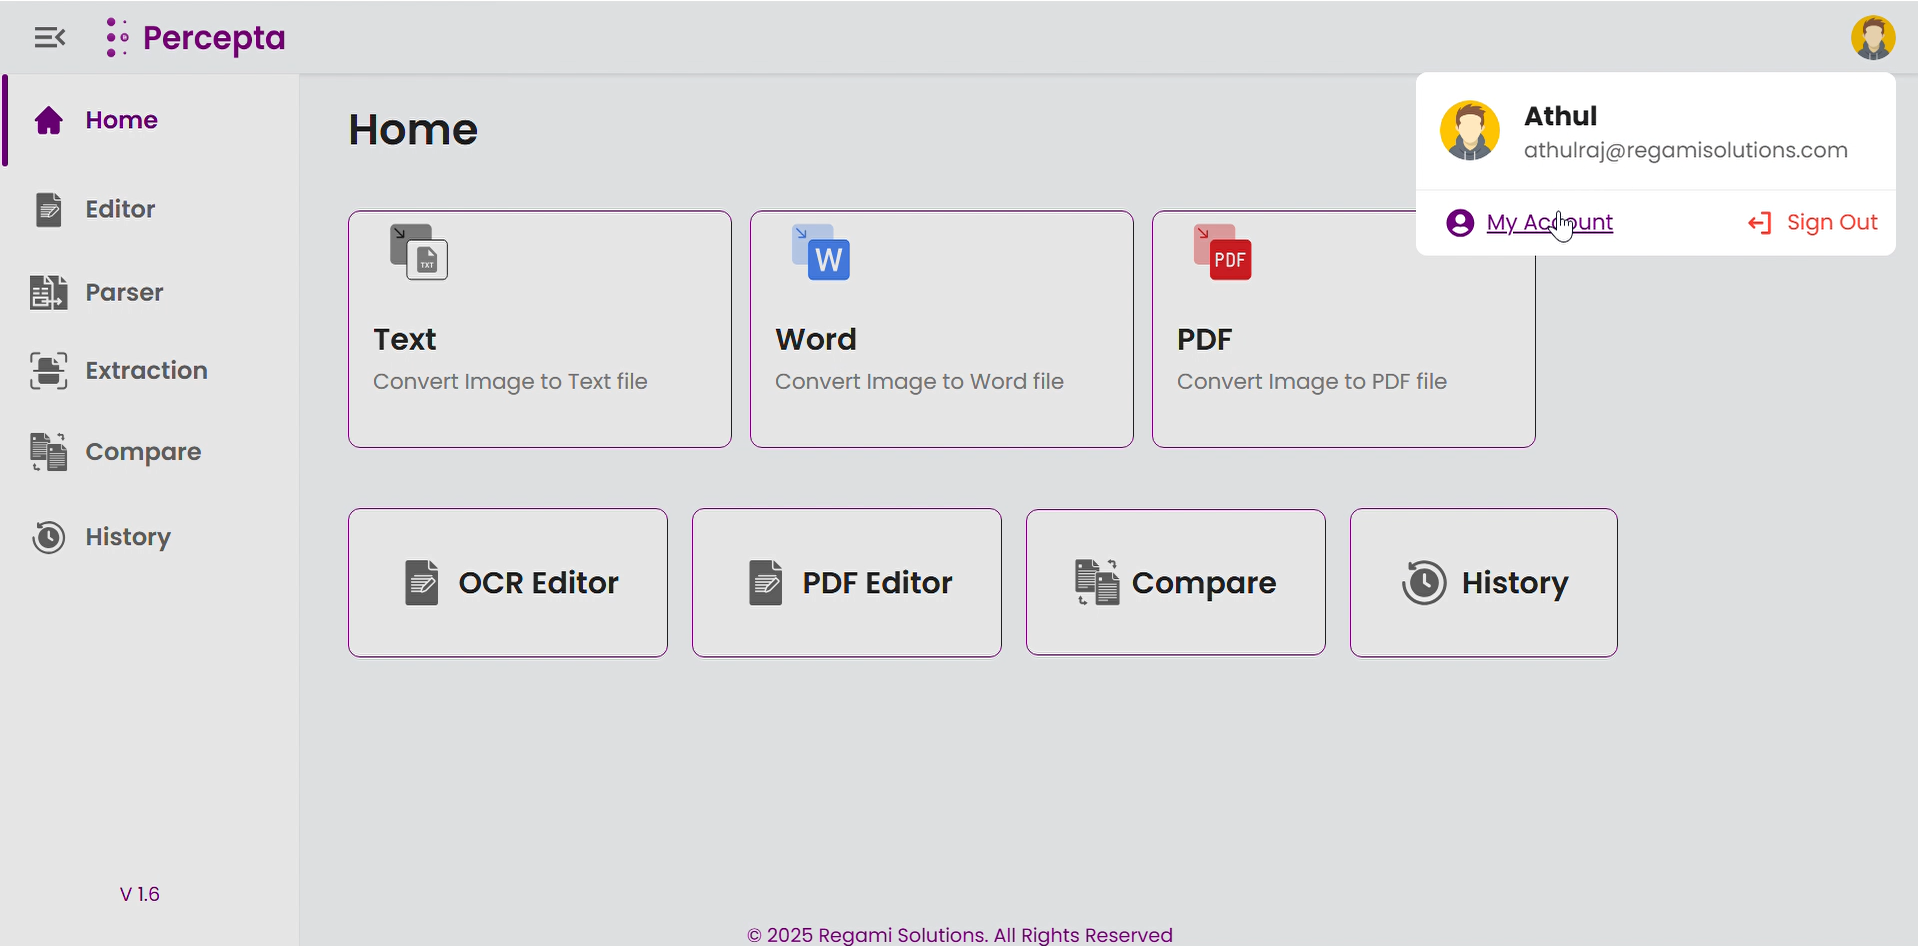Click the Editor pencil-document icon in sidebar
1918x946 pixels.
click(48, 209)
